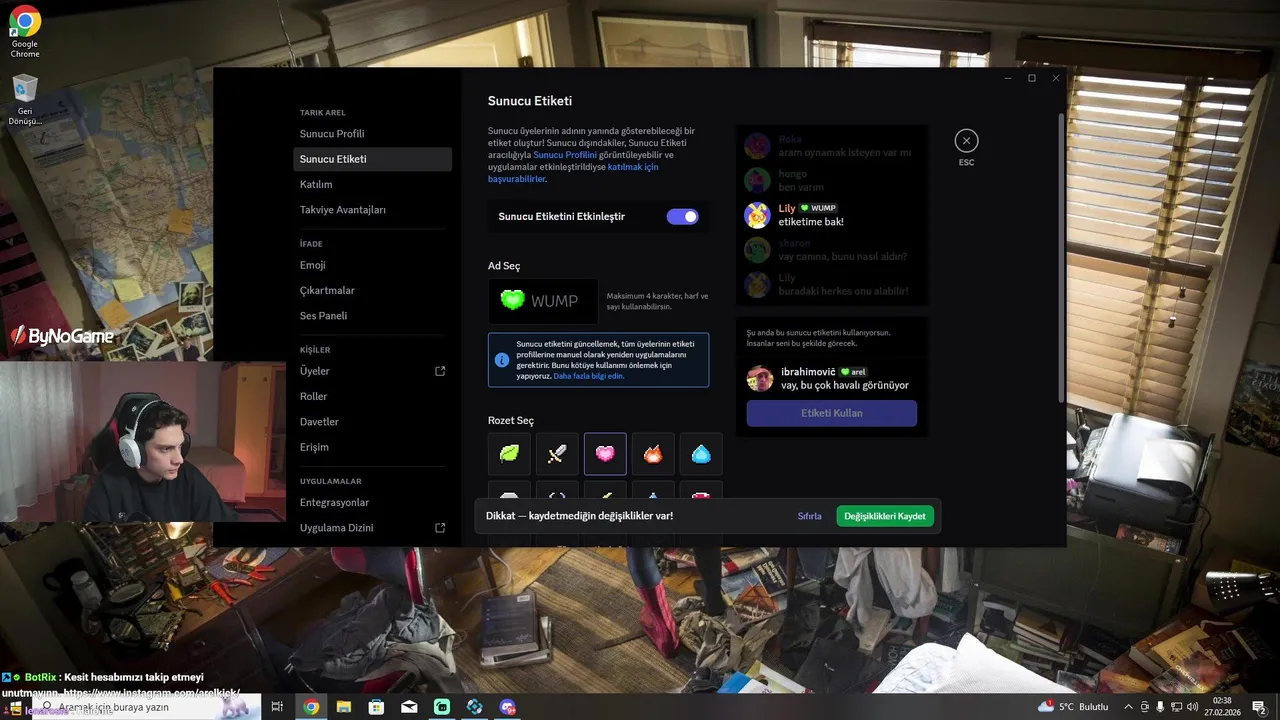Open Çıkartmalar in the sidebar
1280x720 pixels.
pyautogui.click(x=372, y=291)
